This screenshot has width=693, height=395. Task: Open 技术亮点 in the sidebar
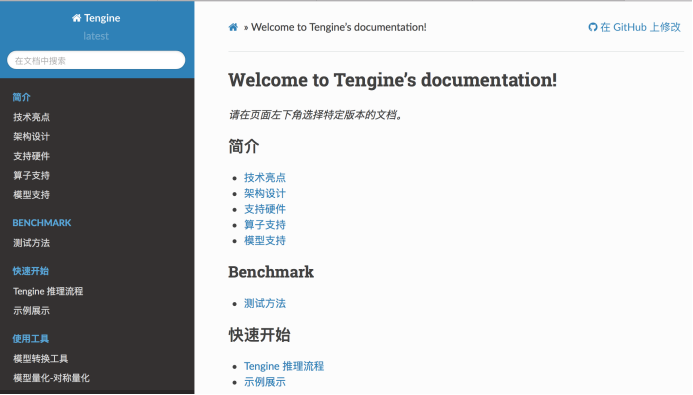pyautogui.click(x=31, y=117)
